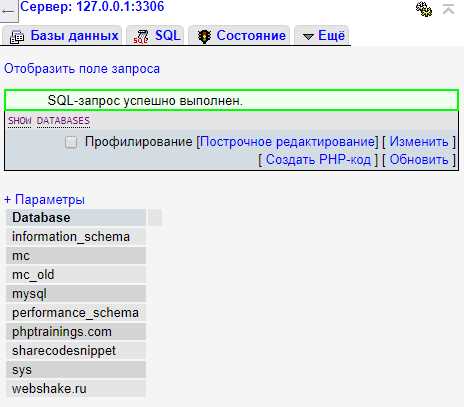Click the Обновить link
The width and height of the screenshot is (464, 407).
[419, 159]
